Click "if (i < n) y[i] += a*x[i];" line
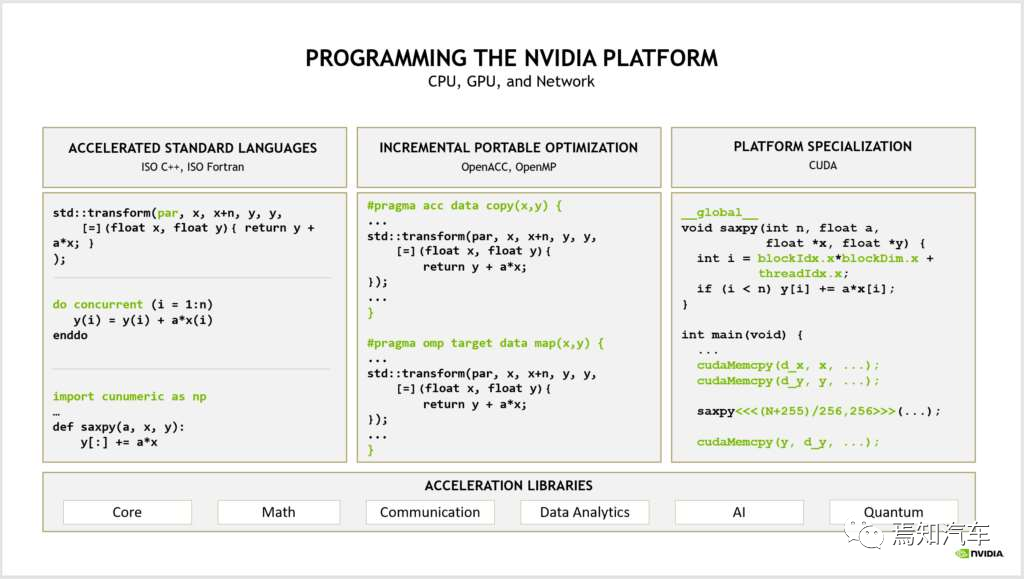Image resolution: width=1024 pixels, height=579 pixels. tap(796, 289)
